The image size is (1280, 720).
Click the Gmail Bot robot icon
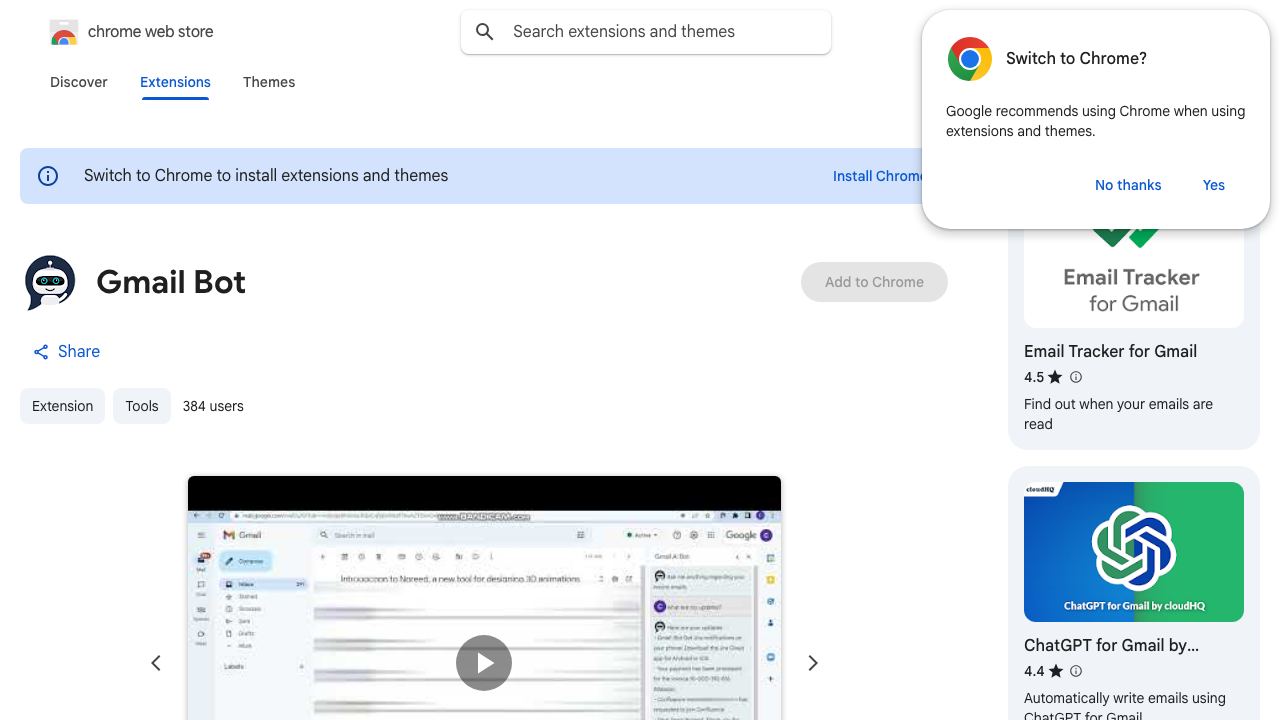coord(50,282)
